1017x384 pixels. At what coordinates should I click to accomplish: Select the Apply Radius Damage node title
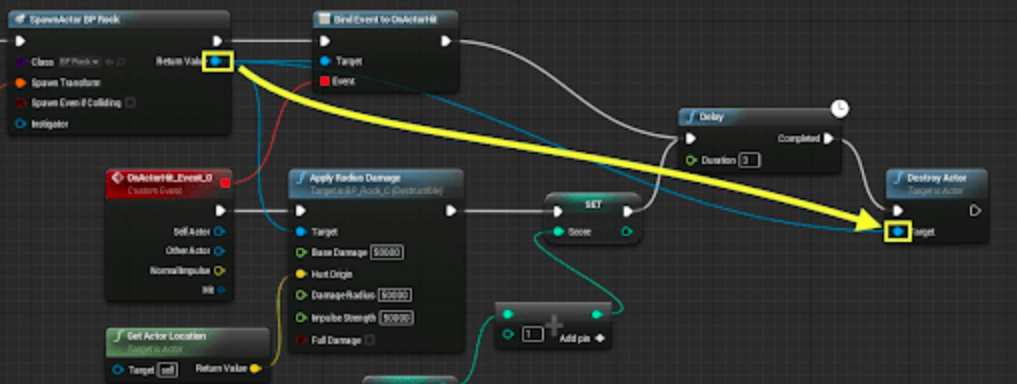(355, 178)
